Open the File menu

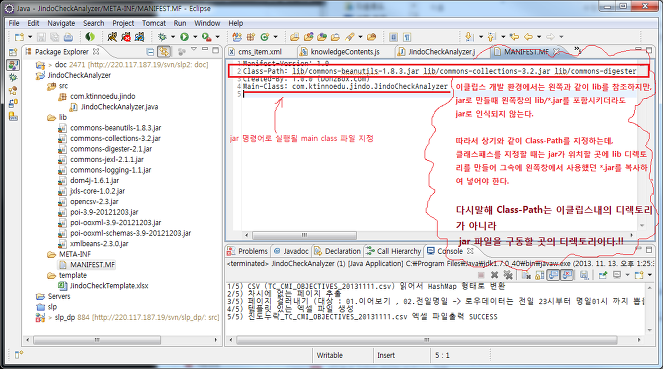pos(14,23)
